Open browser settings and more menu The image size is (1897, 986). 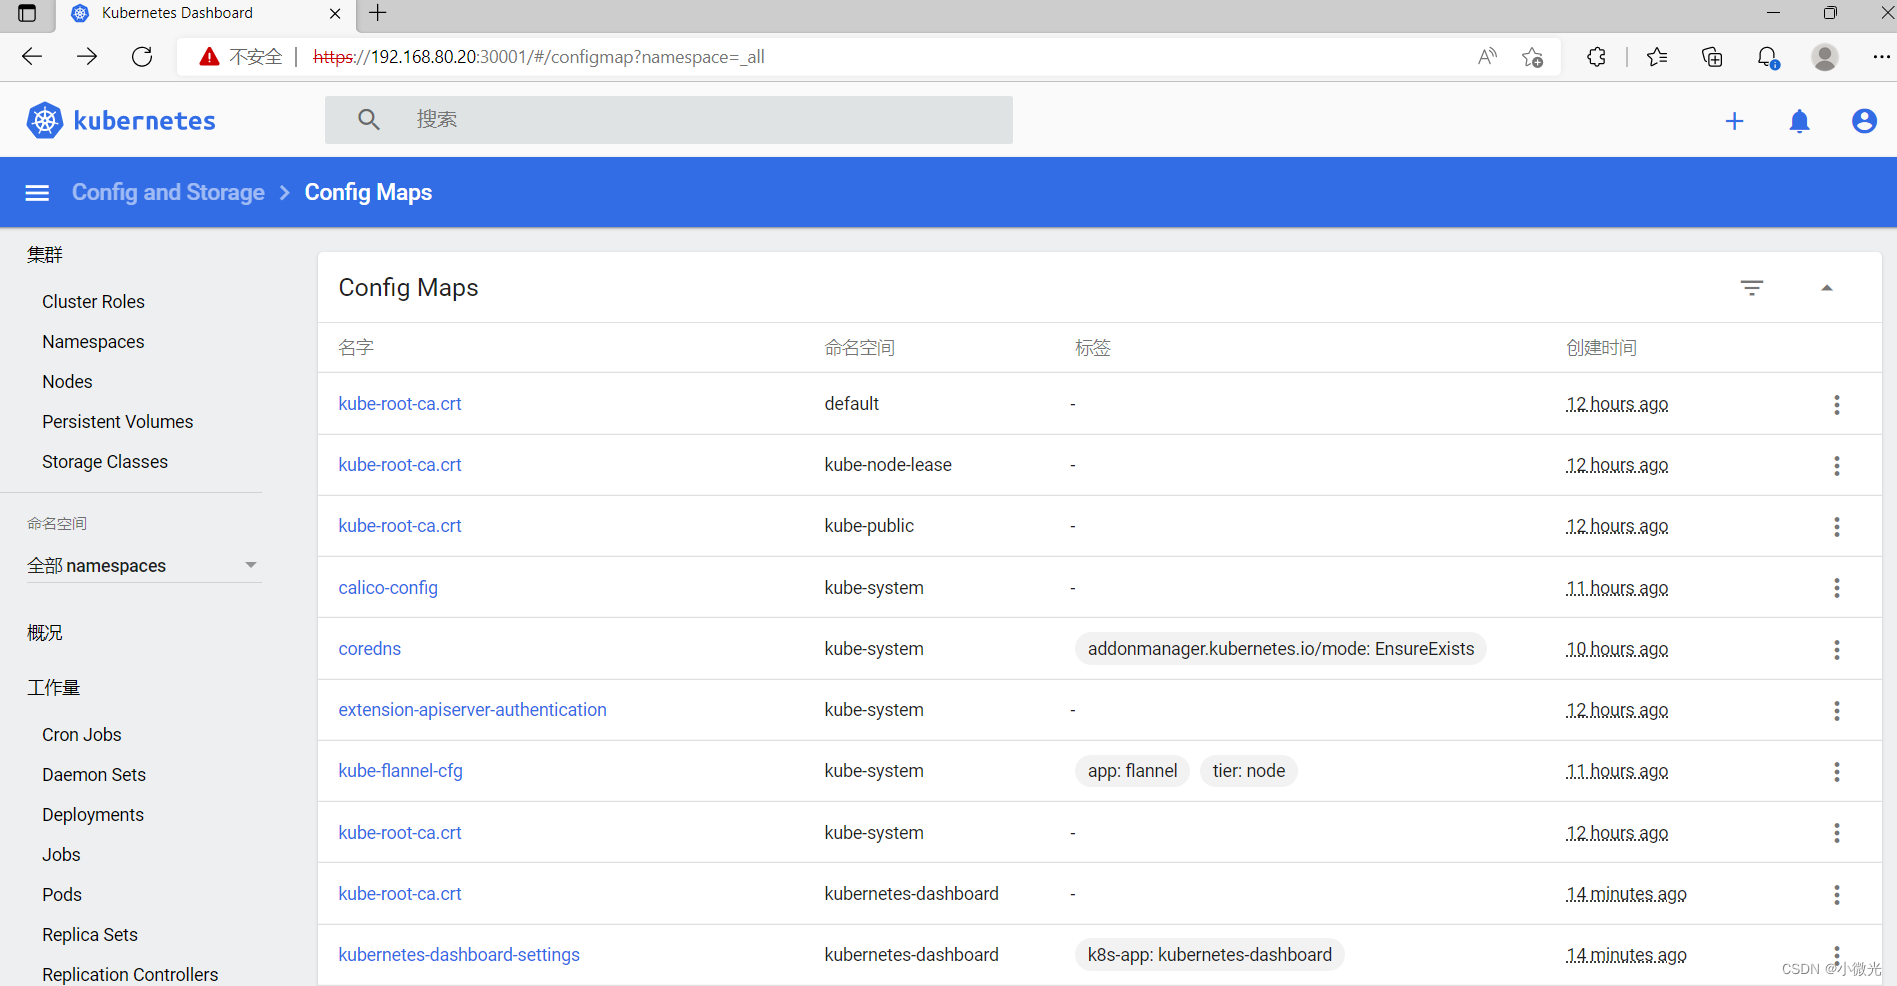pos(1881,57)
